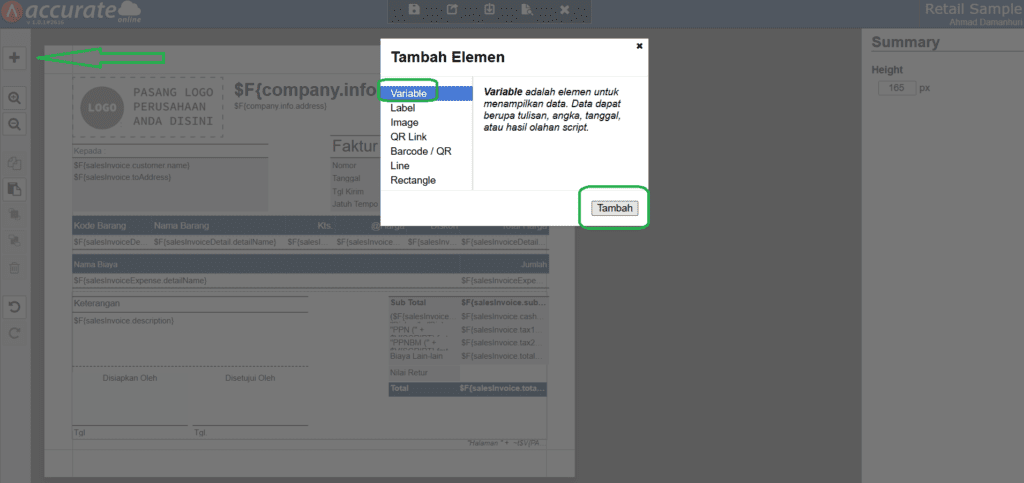This screenshot has height=483, width=1024.
Task: Click the Height input field
Action: pos(897,87)
